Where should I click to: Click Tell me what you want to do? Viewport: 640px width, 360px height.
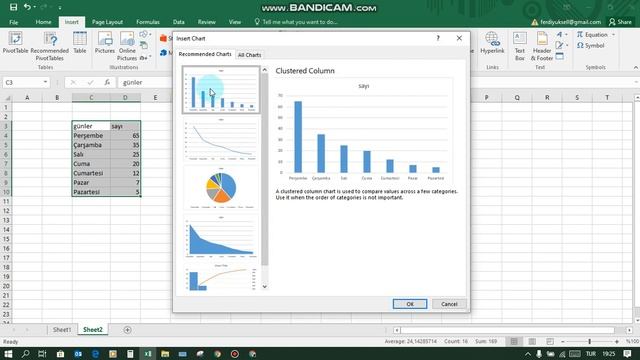(x=296, y=22)
